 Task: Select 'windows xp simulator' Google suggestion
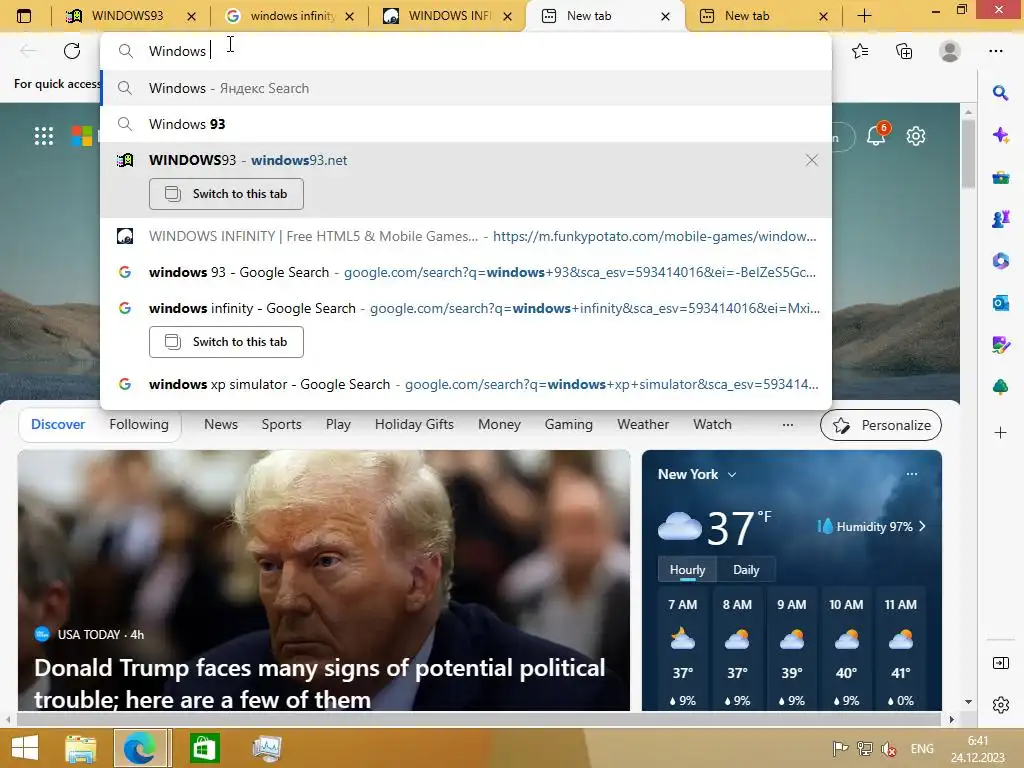click(466, 385)
